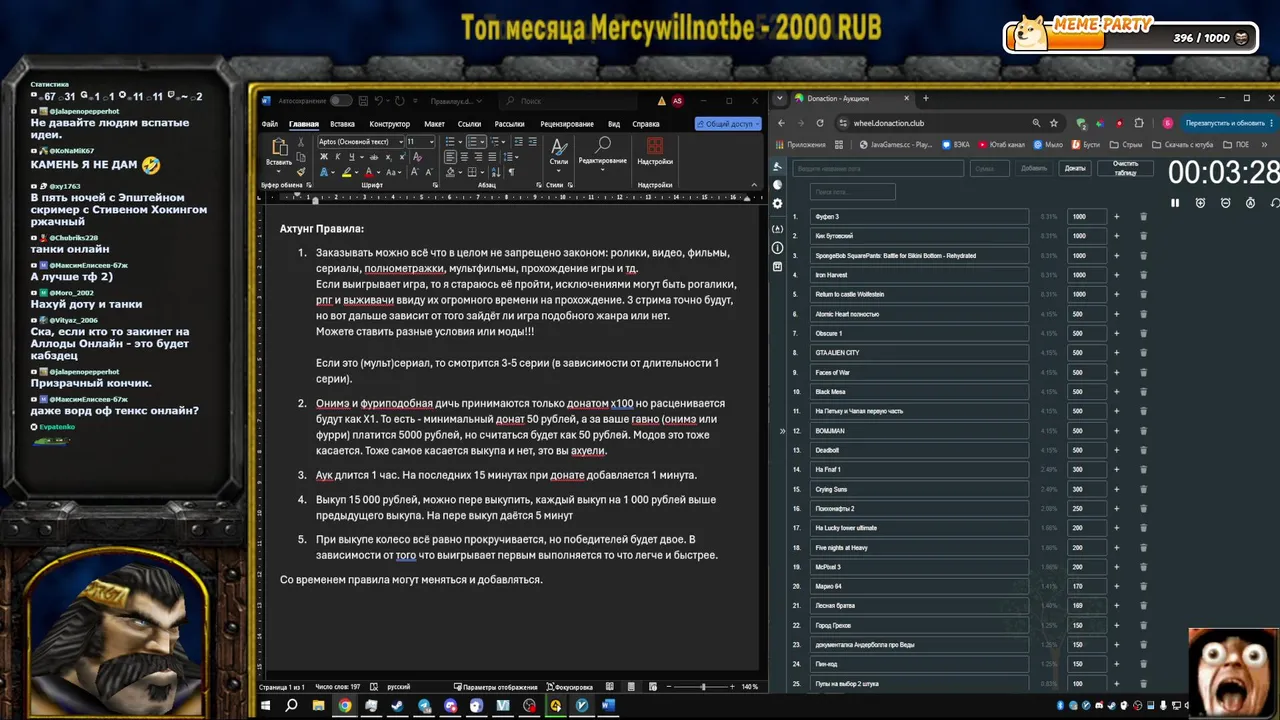This screenshot has height=720, width=1280.
Task: Click the Донаты button
Action: tap(1075, 168)
